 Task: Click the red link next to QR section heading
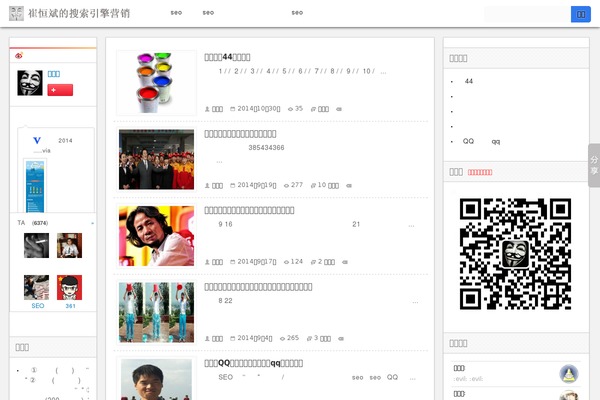tap(480, 172)
